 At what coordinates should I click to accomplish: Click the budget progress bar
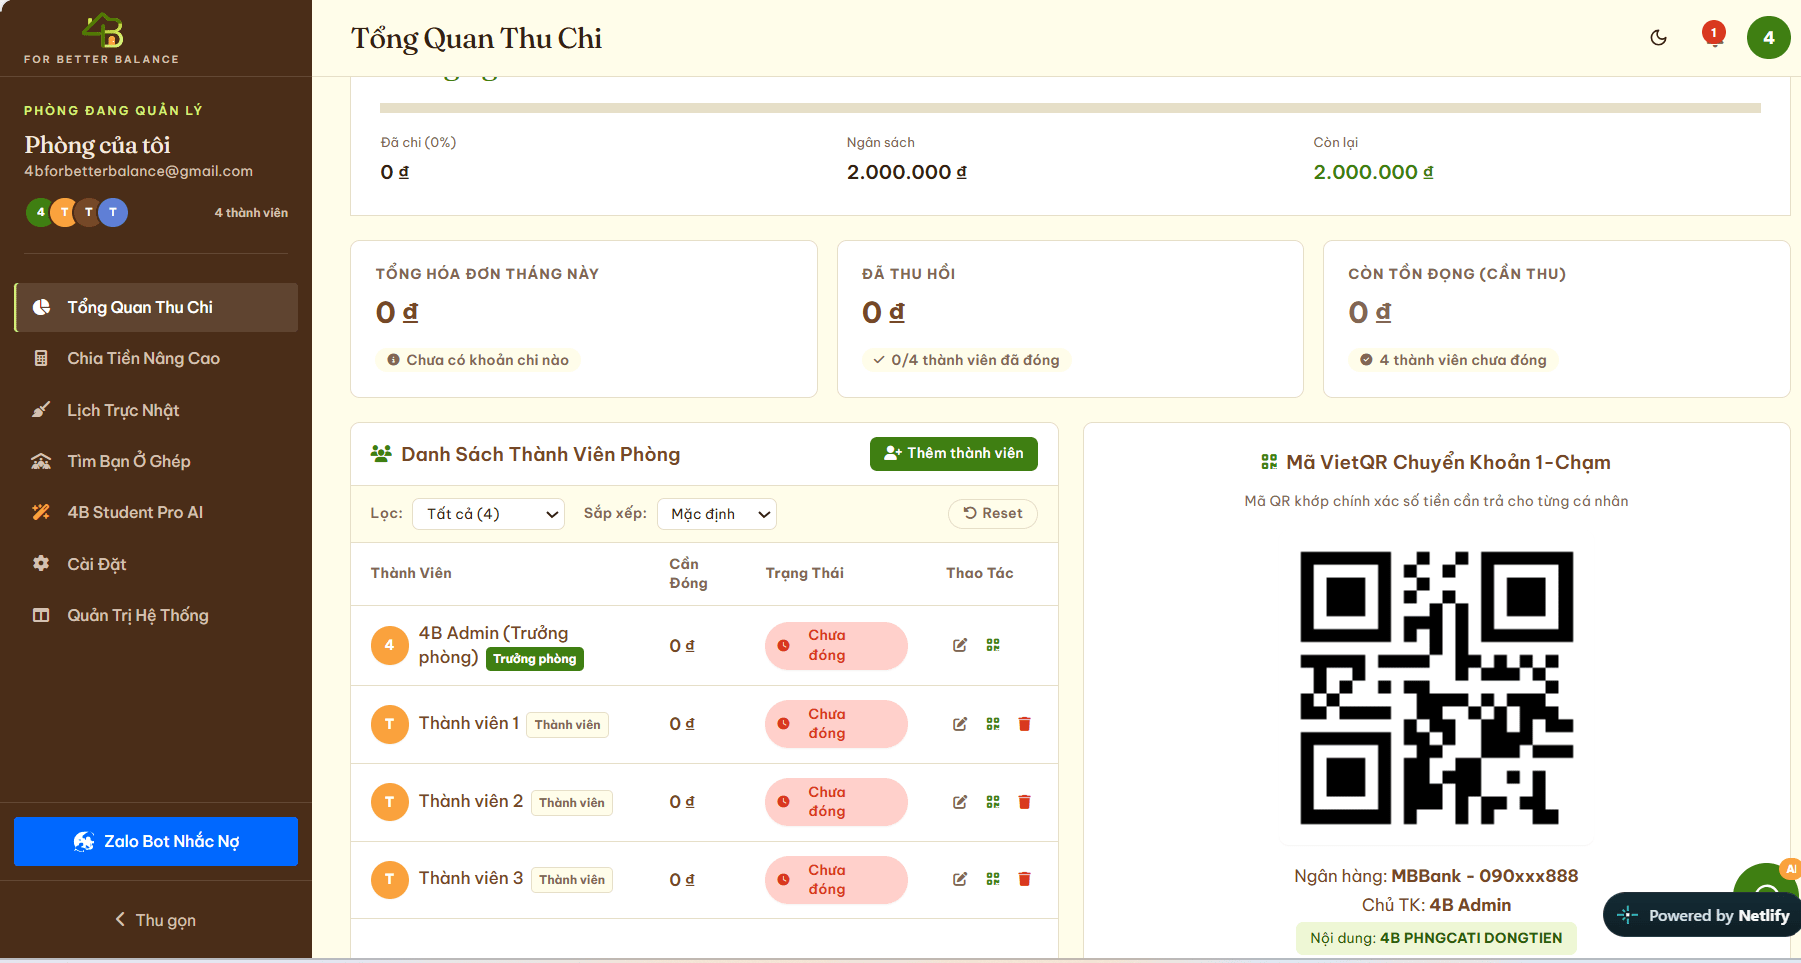1070,108
